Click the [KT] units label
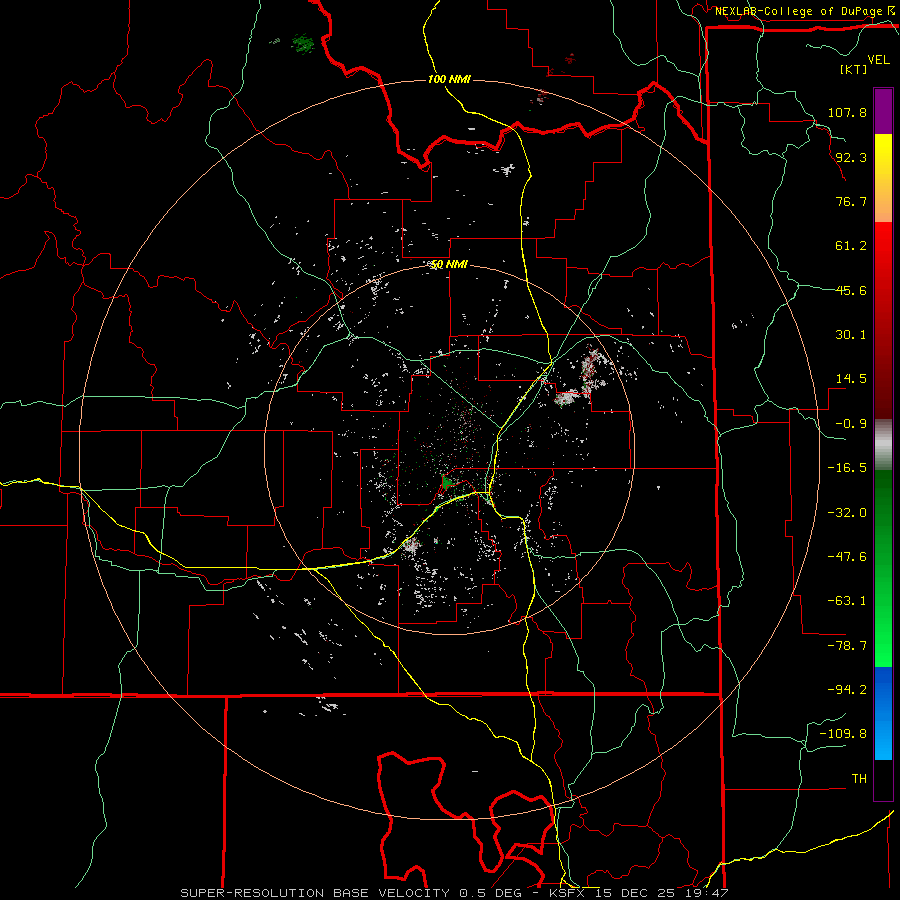The image size is (900, 900). (854, 69)
